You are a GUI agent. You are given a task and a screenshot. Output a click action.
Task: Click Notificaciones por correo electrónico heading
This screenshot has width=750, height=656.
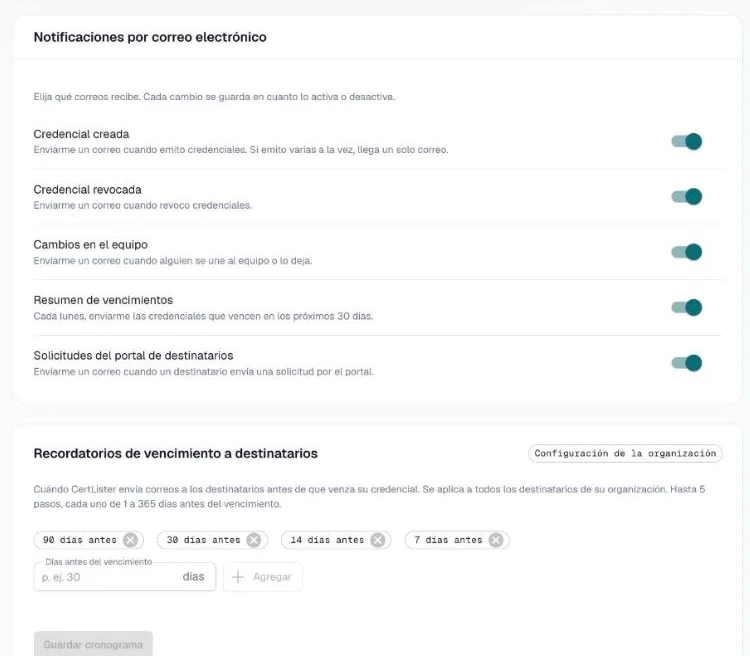[x=150, y=37]
